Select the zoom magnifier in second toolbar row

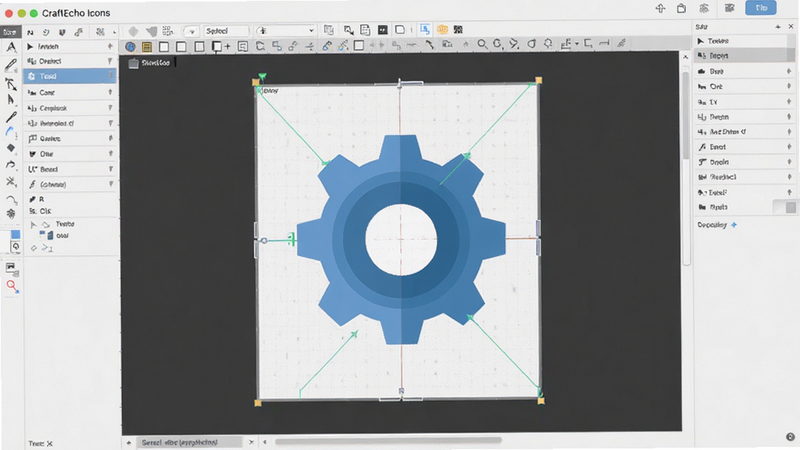(x=482, y=44)
